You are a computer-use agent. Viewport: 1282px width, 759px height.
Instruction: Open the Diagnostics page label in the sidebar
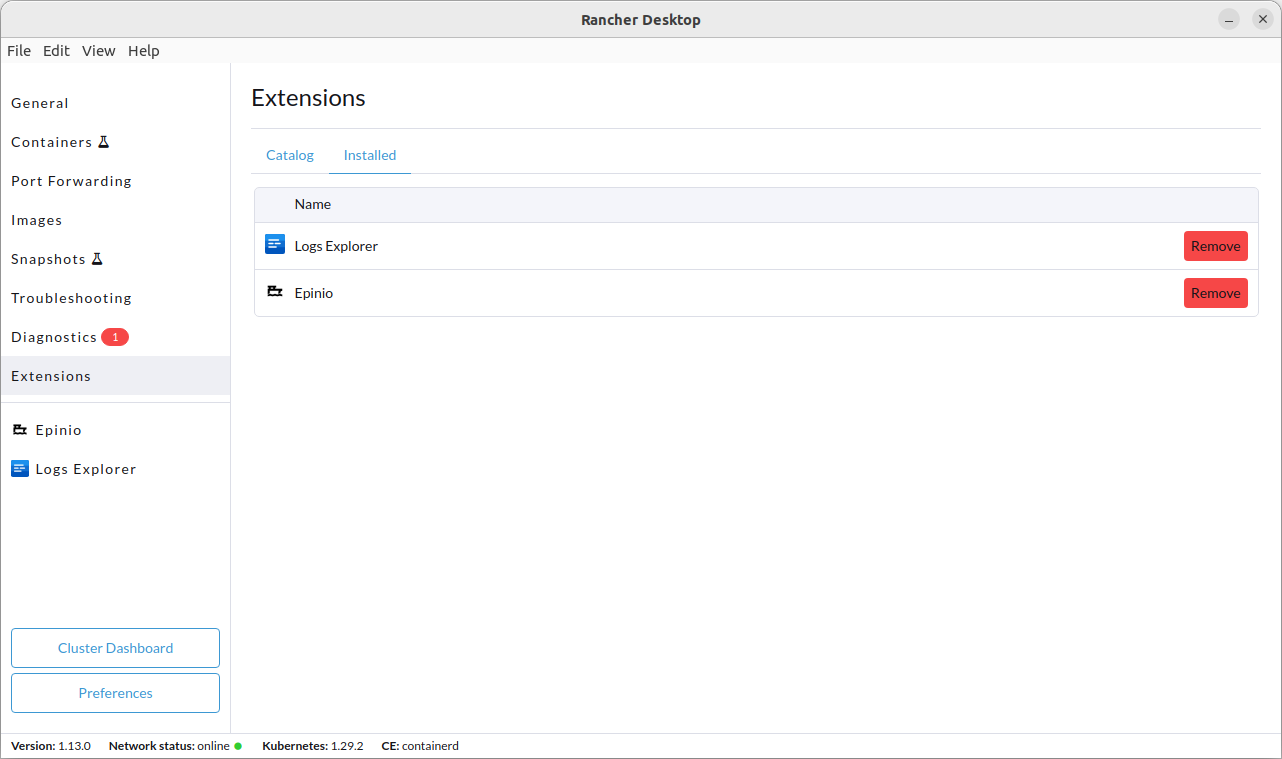click(x=54, y=337)
